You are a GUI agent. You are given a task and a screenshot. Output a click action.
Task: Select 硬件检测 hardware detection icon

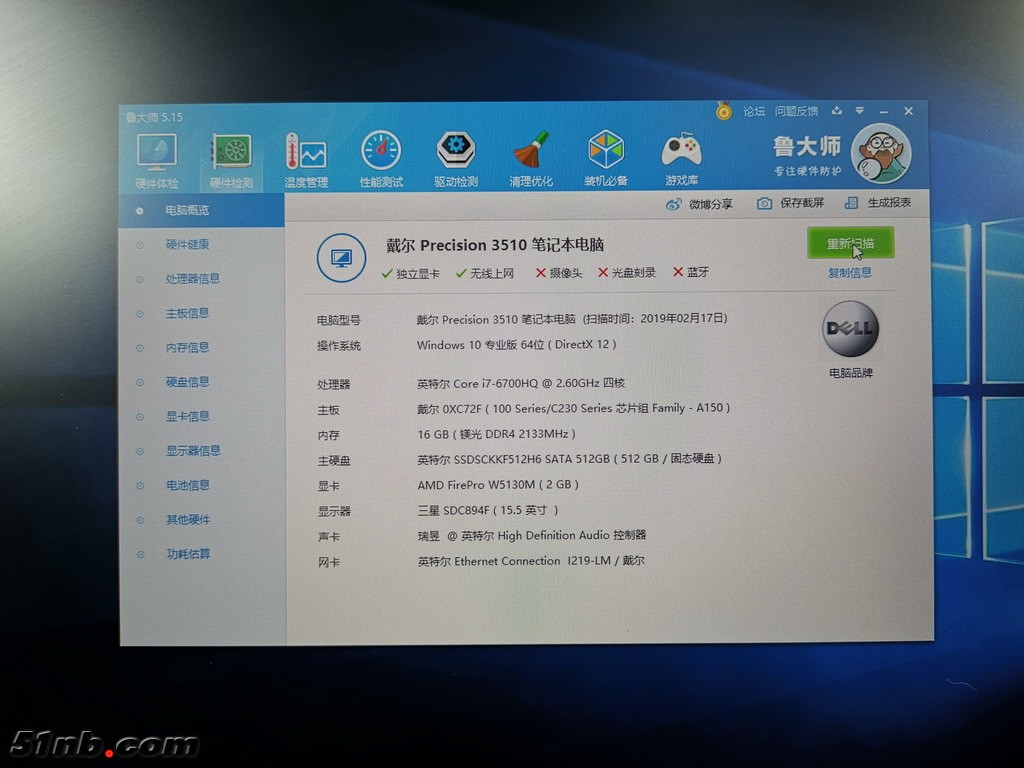[x=231, y=160]
